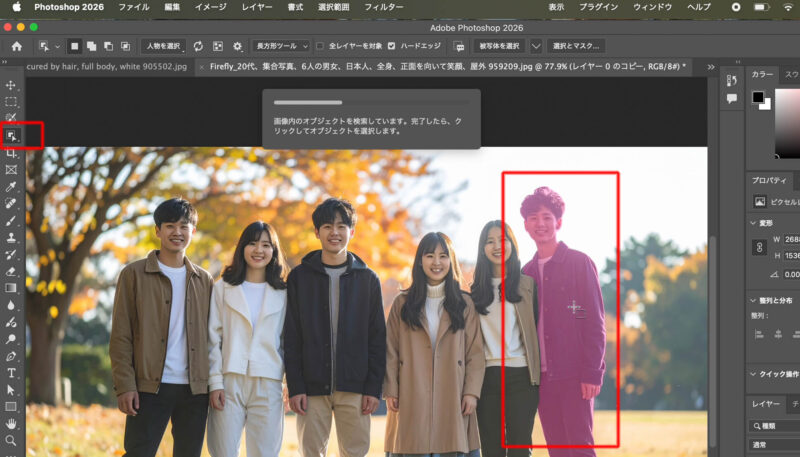Open dropdown arrow beside 被写体を選択
Screen dimensions: 800x457
coord(536,46)
